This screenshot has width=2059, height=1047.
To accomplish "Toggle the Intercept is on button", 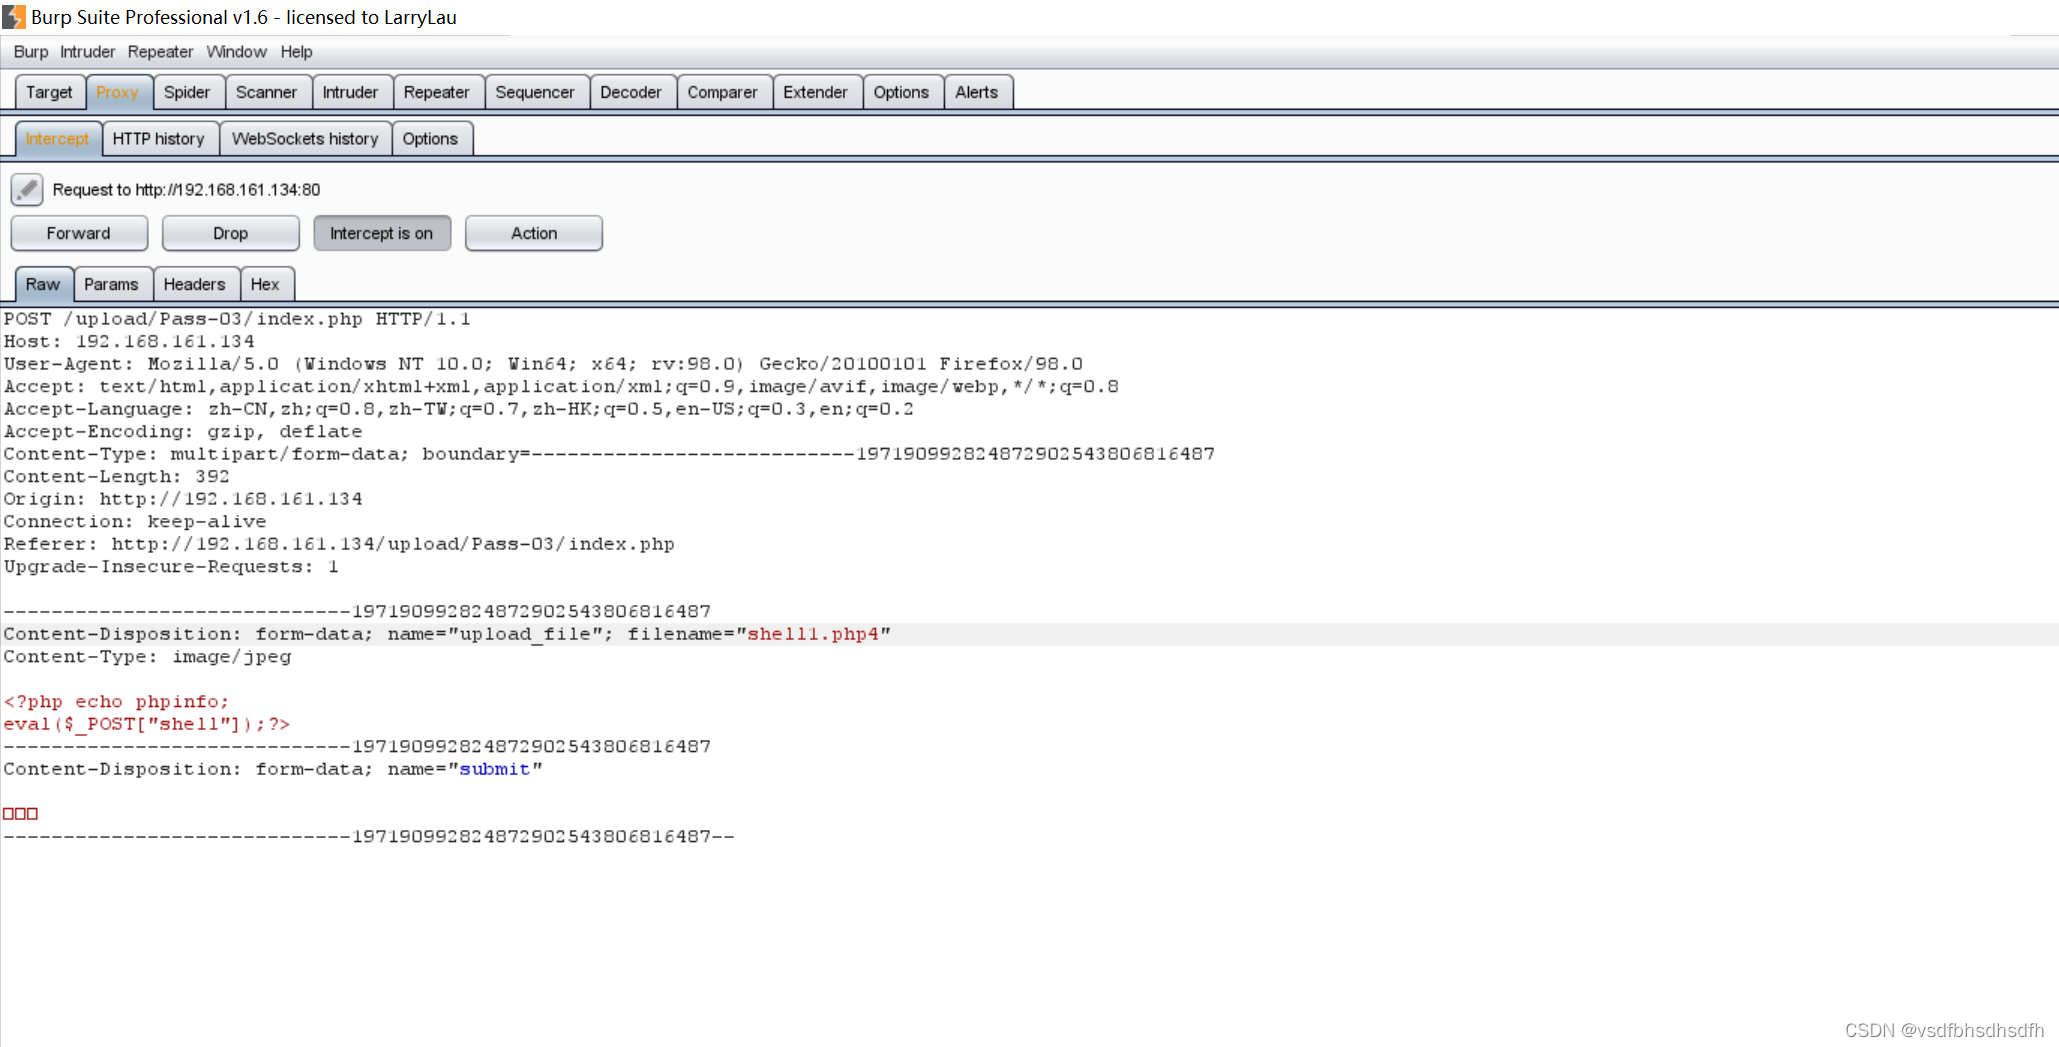I will (382, 233).
